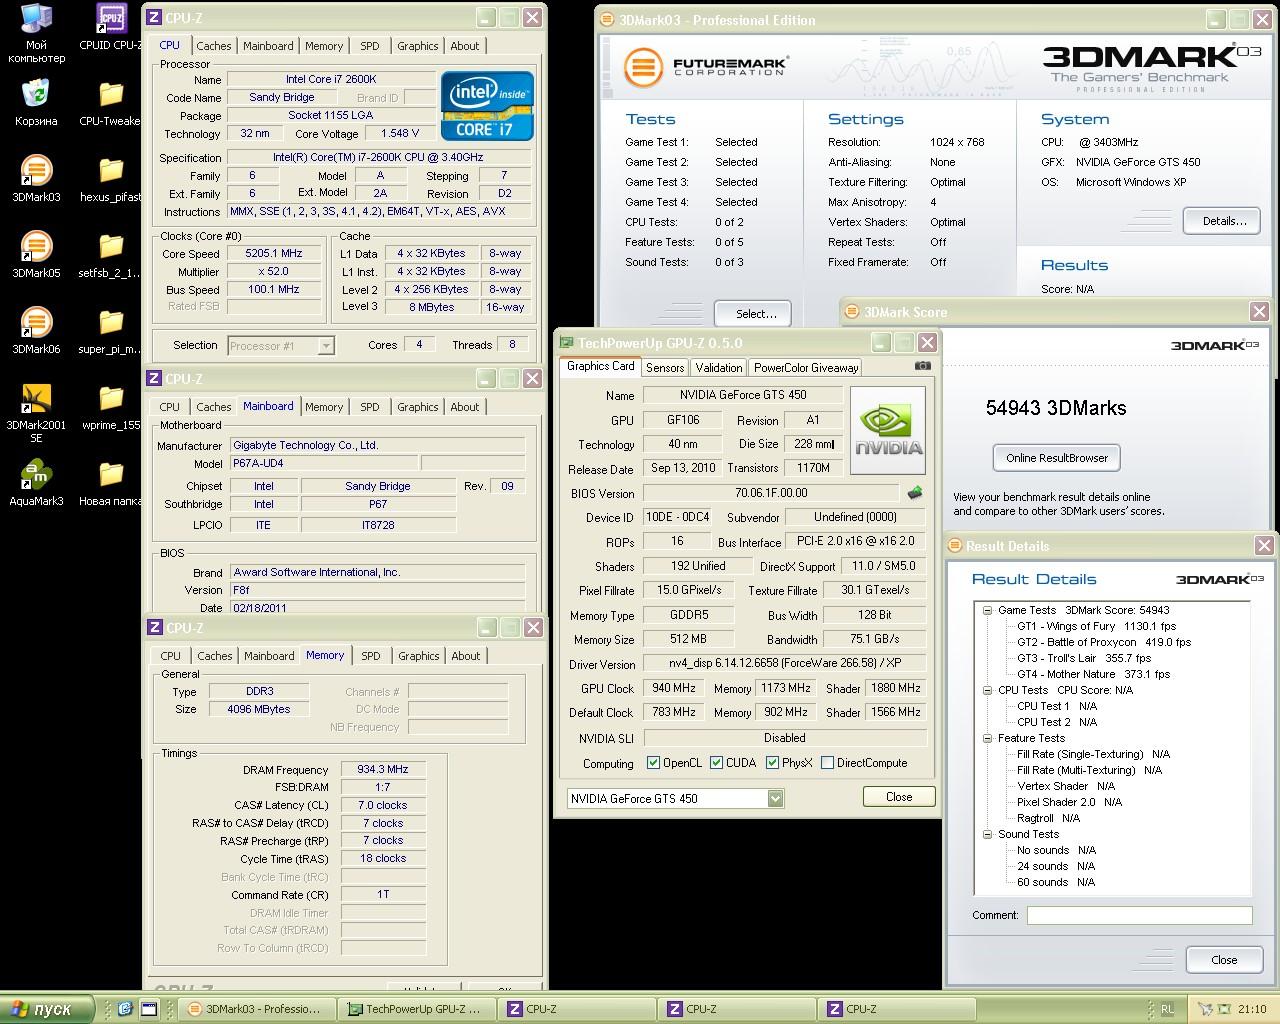The image size is (1280, 1024).
Task: Click the Intel Core i7 logo badge
Action: (x=487, y=105)
